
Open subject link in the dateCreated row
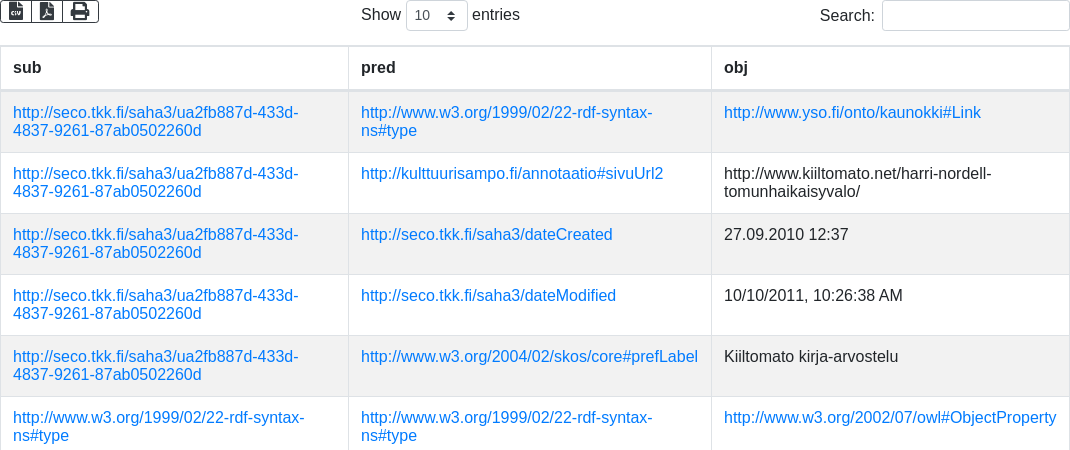(x=155, y=244)
